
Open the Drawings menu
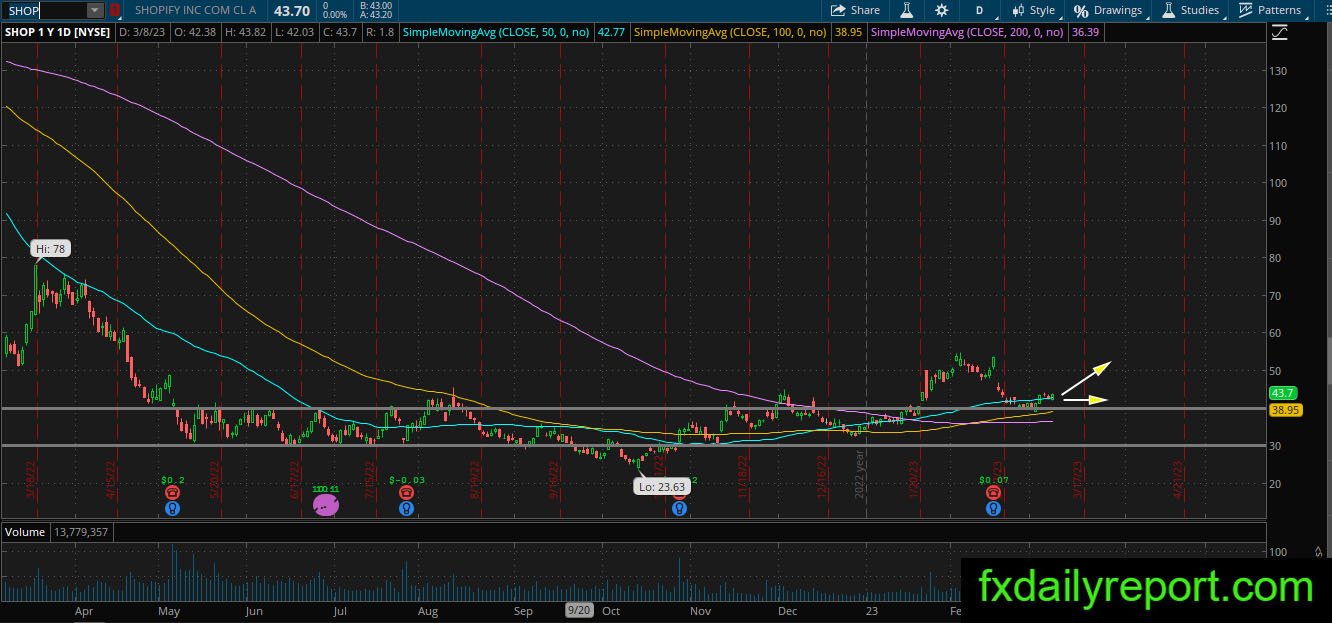(x=1108, y=10)
